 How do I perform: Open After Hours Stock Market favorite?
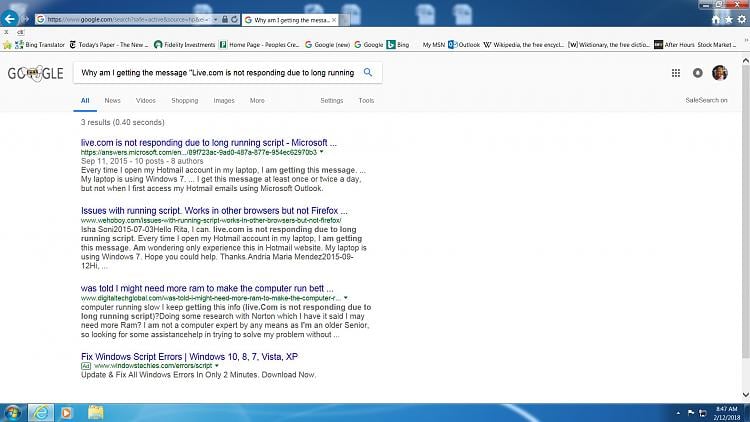pos(695,44)
